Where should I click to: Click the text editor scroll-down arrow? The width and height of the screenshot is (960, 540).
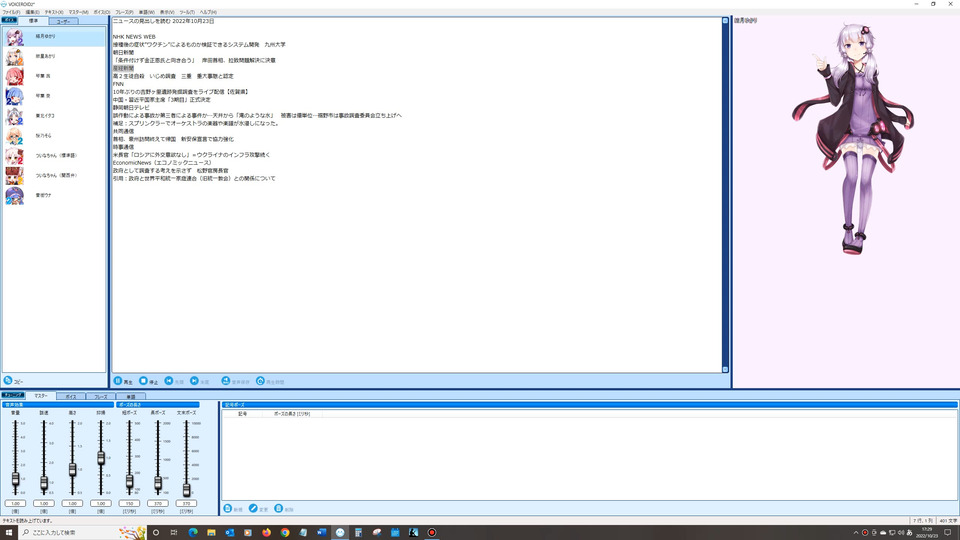tap(726, 369)
